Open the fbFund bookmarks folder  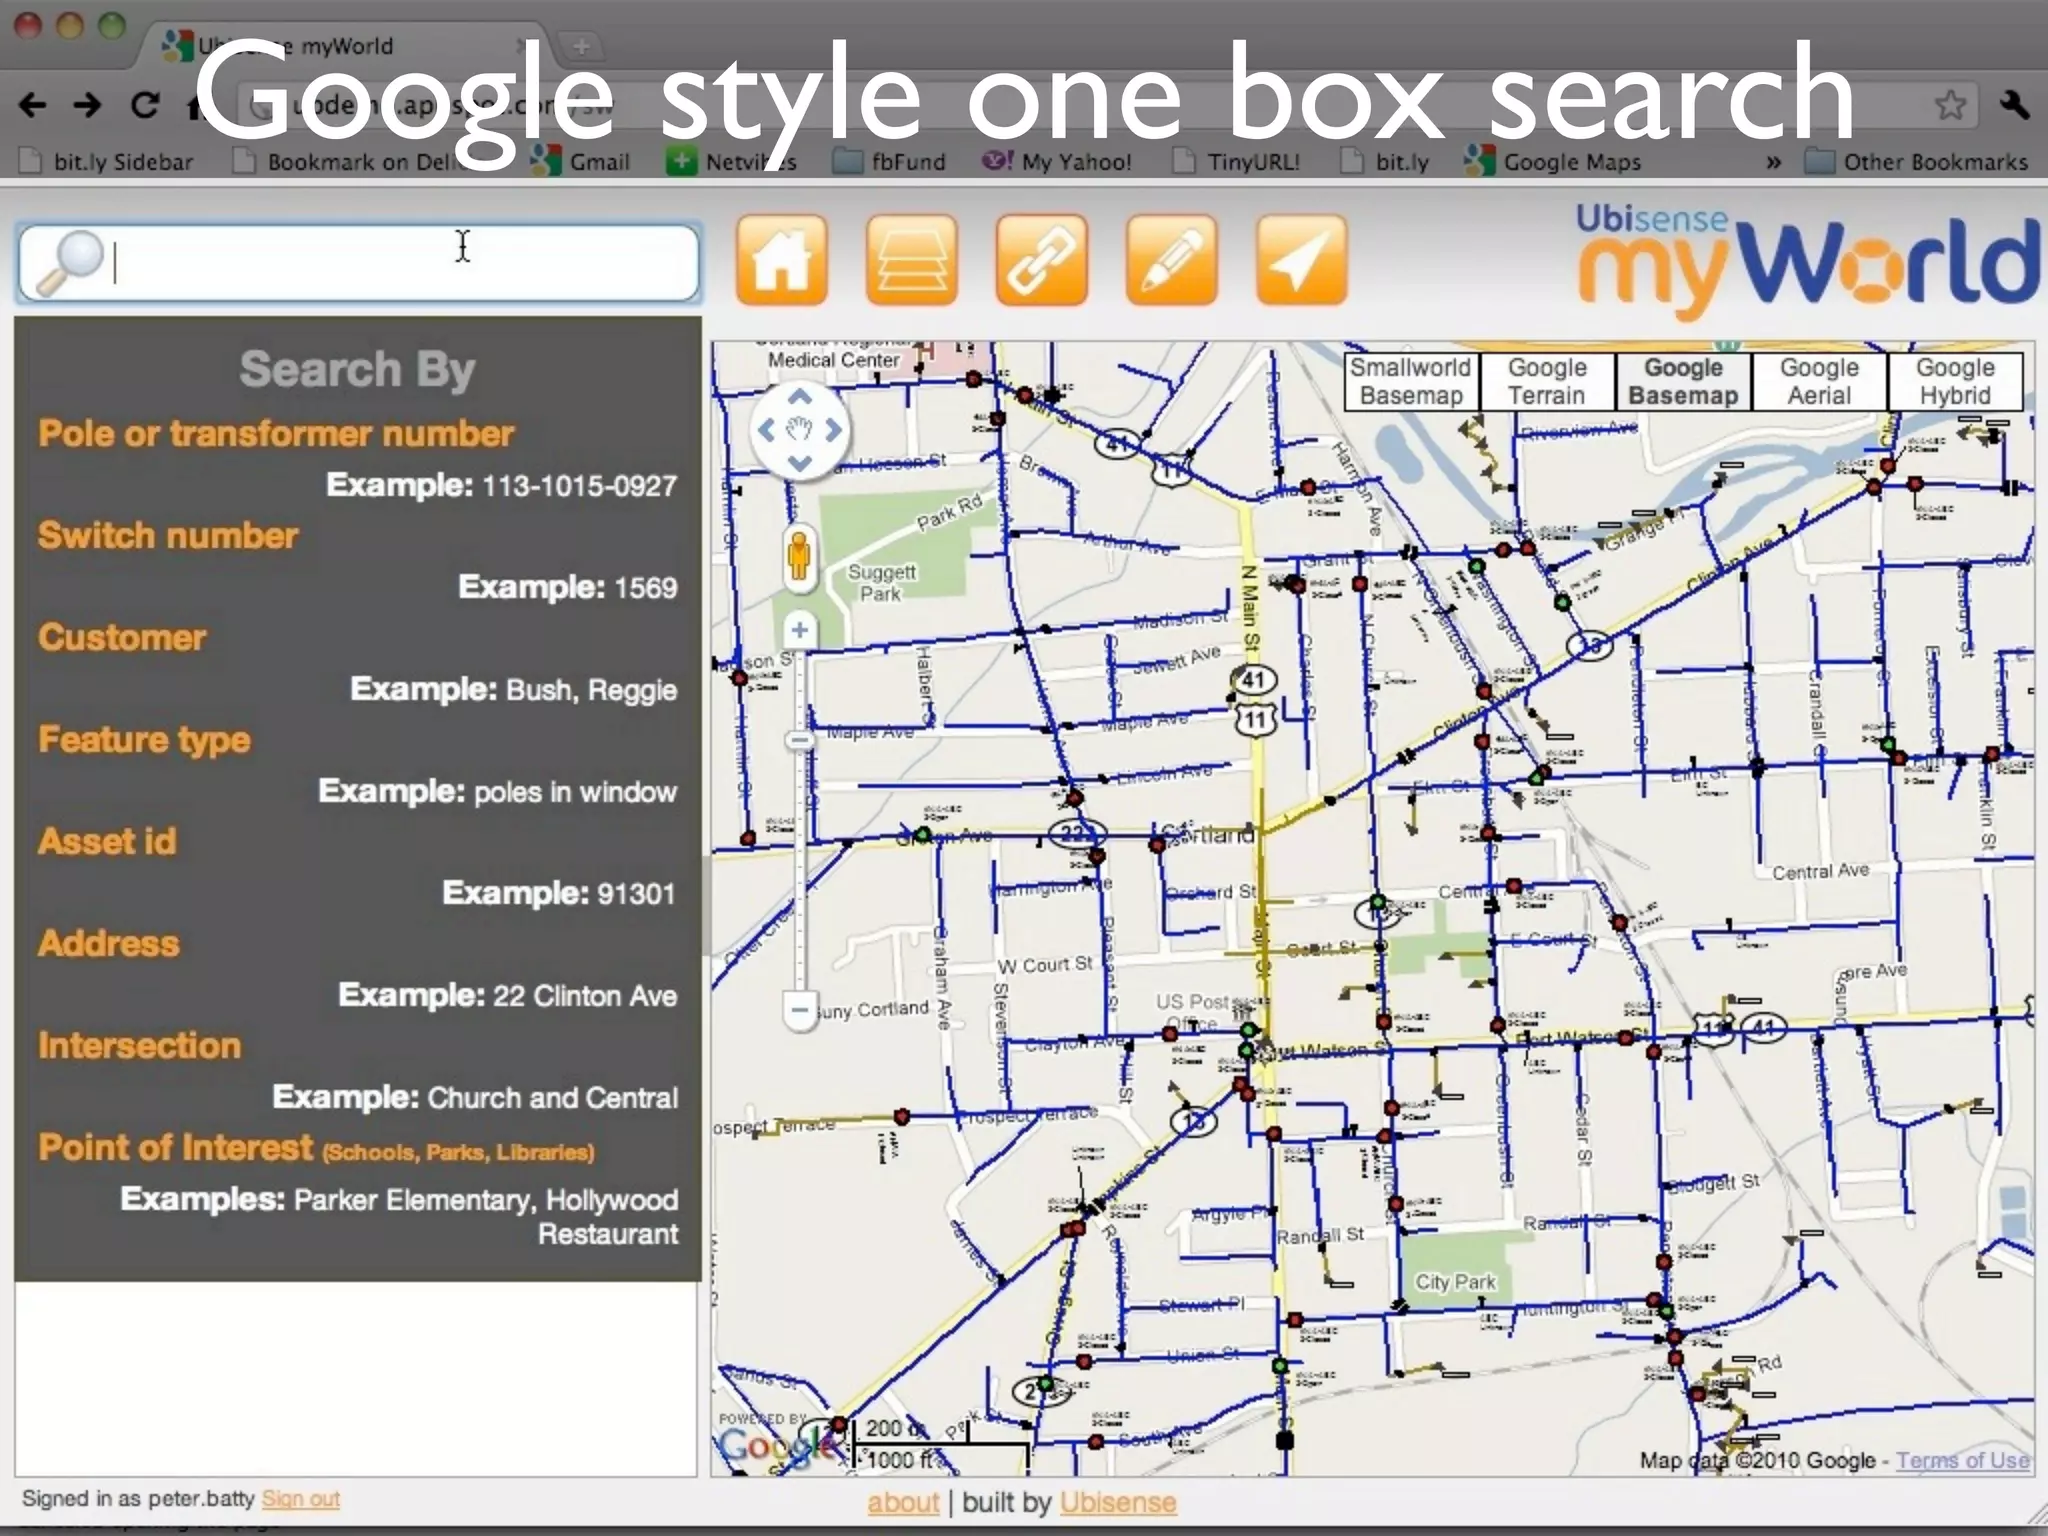tap(890, 162)
